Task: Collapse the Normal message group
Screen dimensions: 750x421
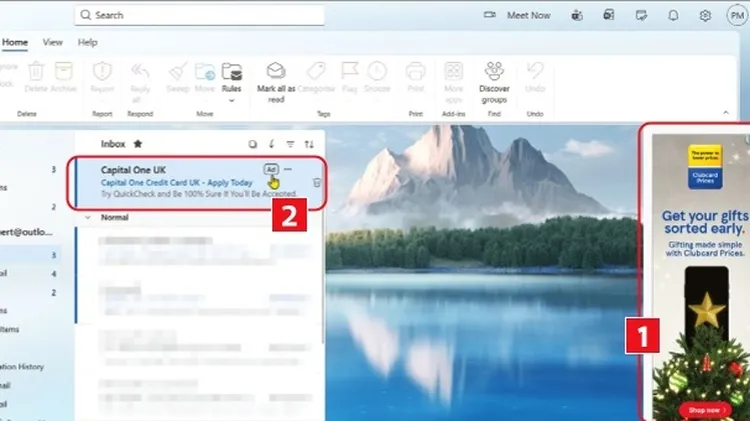Action: 88,216
